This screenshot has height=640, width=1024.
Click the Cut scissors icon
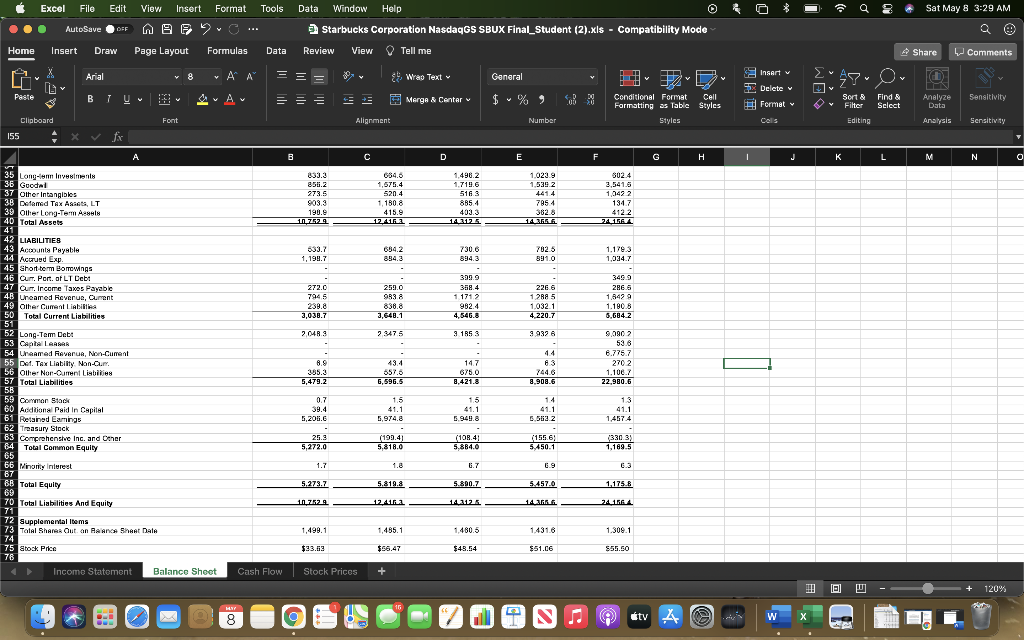50,73
